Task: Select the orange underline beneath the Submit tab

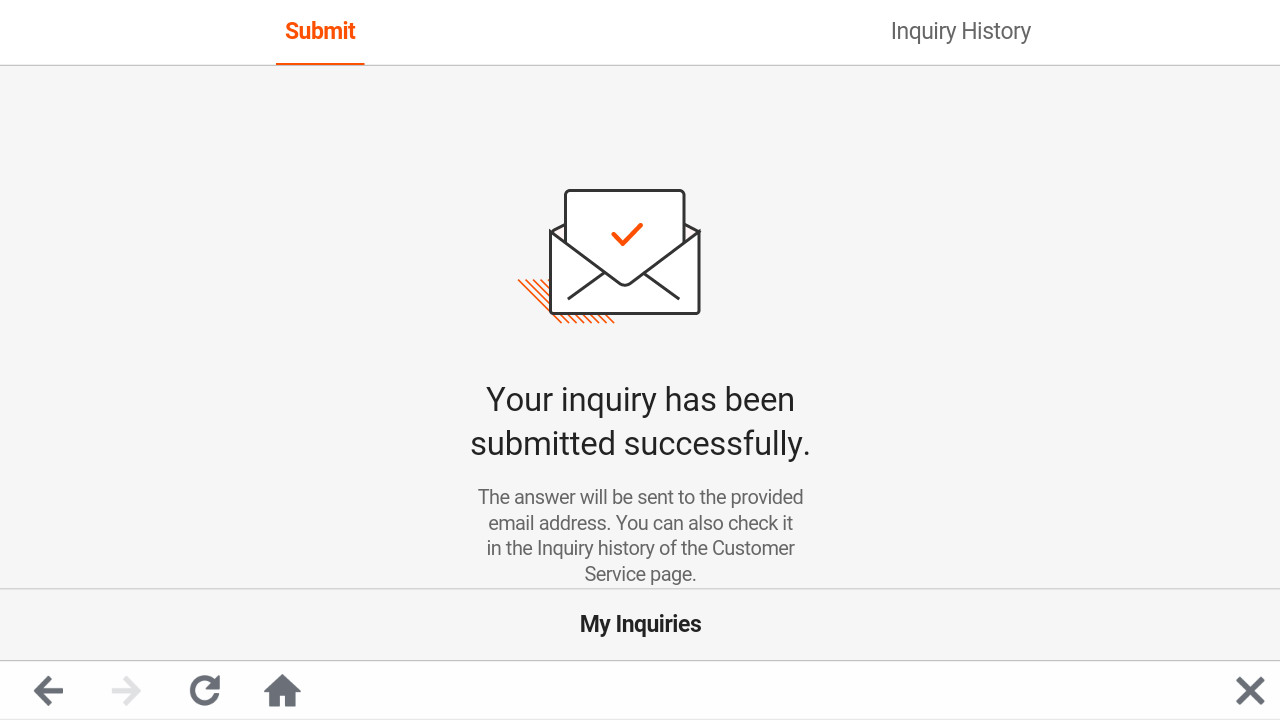Action: pyautogui.click(x=320, y=64)
